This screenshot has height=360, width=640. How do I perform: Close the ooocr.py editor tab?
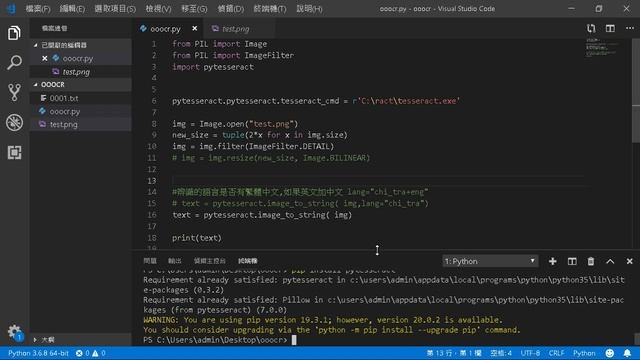[x=194, y=29]
